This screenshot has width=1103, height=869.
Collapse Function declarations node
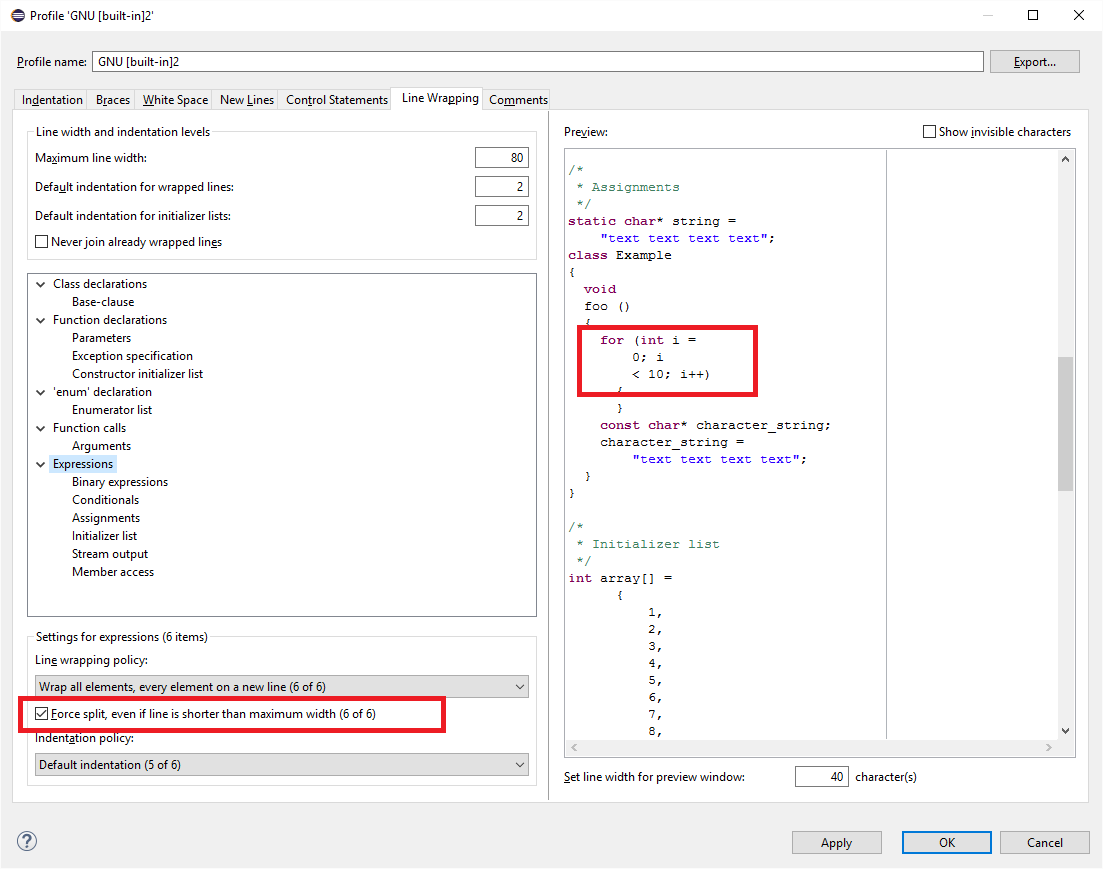(41, 320)
